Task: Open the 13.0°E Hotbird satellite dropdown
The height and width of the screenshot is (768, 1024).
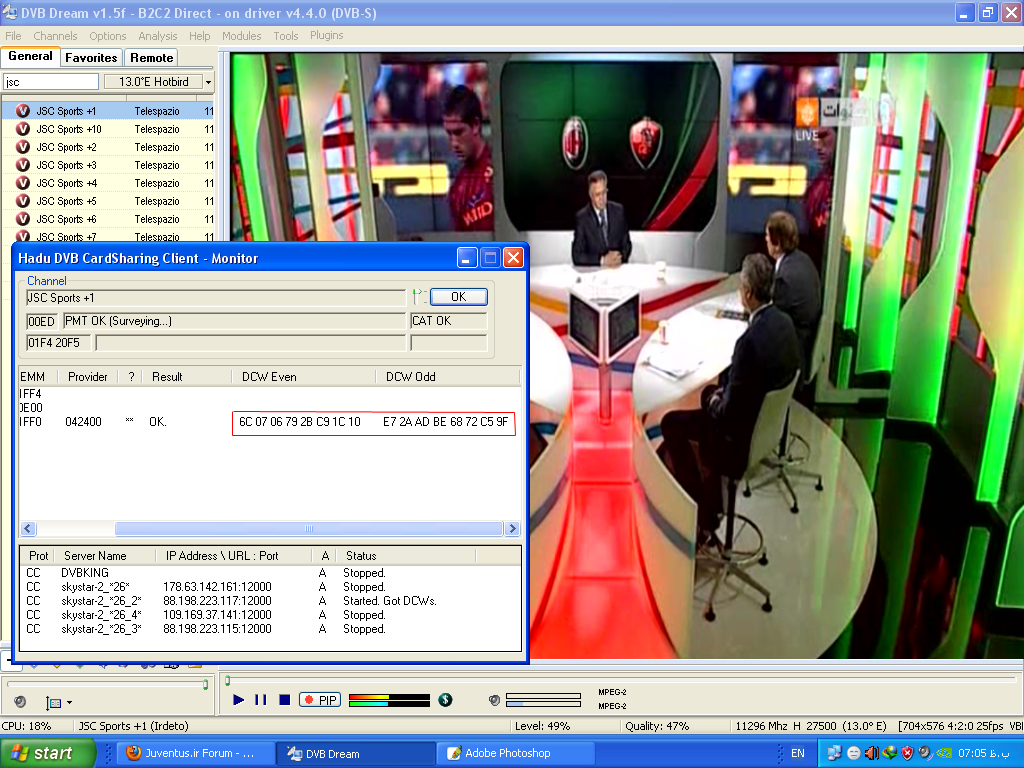Action: tap(159, 82)
